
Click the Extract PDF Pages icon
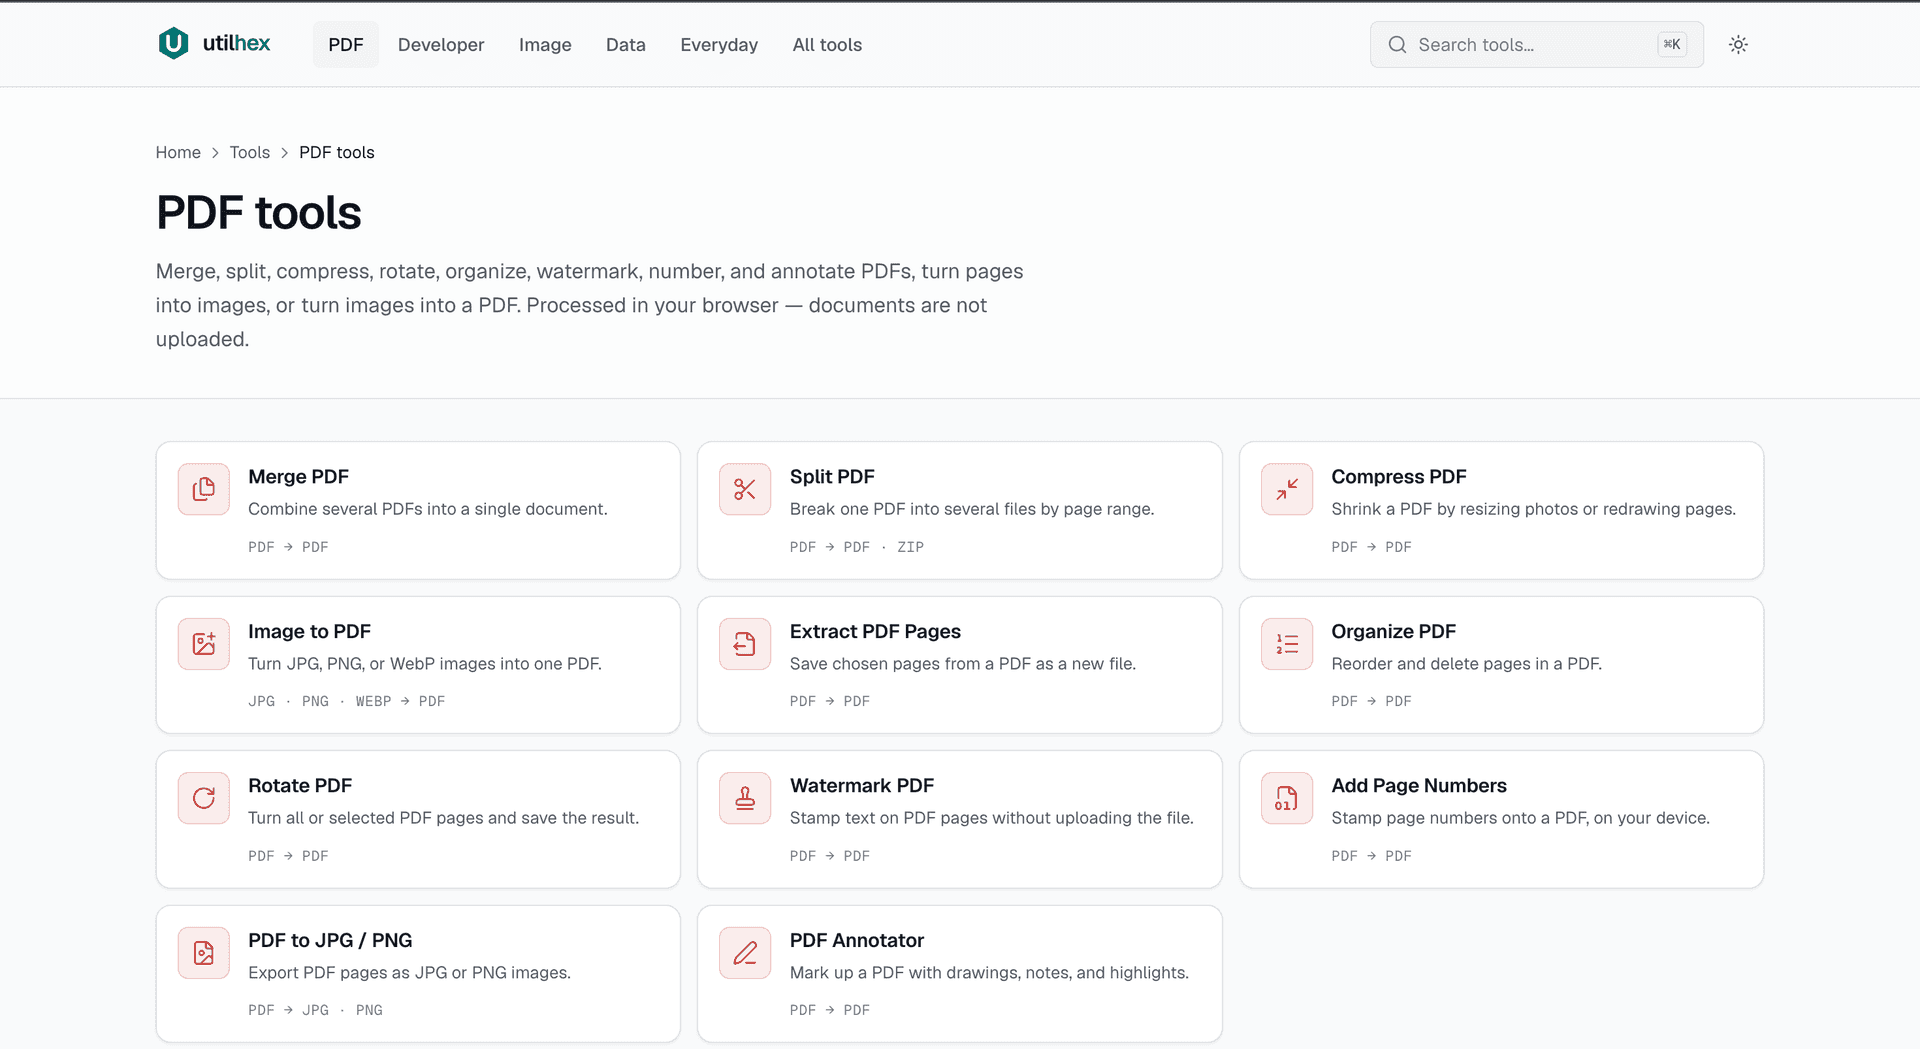pyautogui.click(x=745, y=644)
